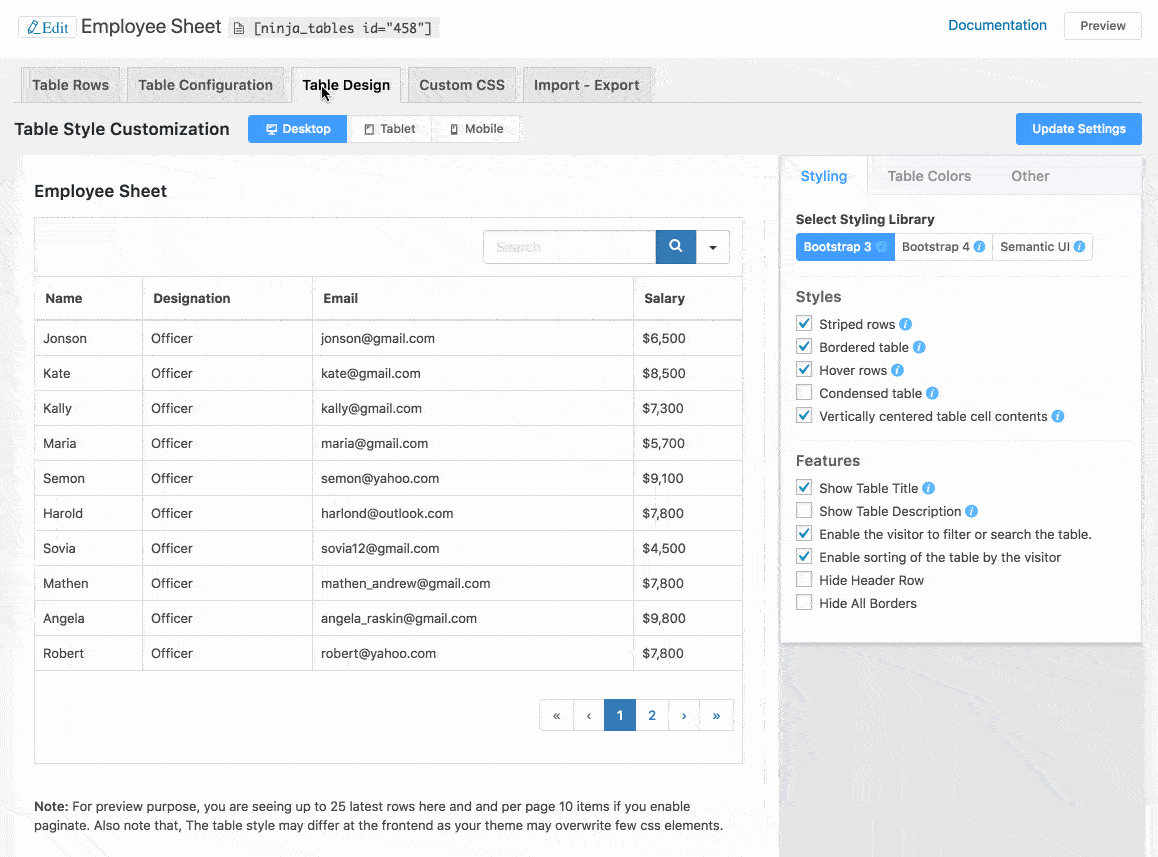Click the $9,800 salary cell
The image size is (1158, 857).
coord(688,618)
